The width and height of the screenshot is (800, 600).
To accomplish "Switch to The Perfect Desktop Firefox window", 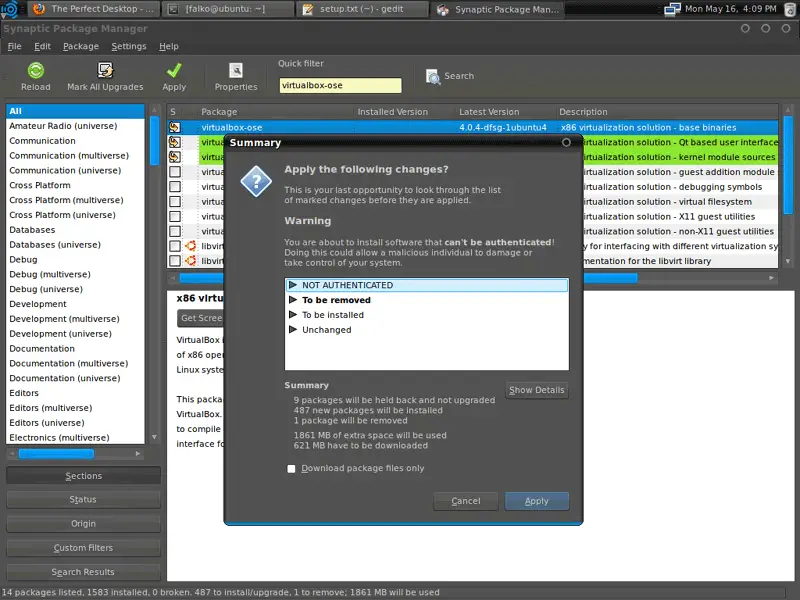I will [94, 9].
